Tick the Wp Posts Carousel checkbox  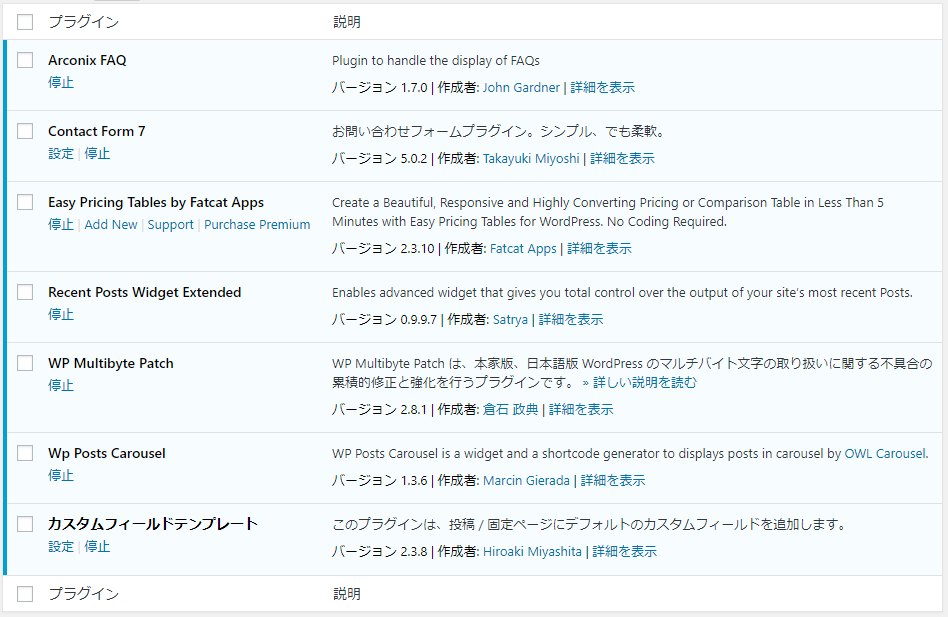[25, 453]
